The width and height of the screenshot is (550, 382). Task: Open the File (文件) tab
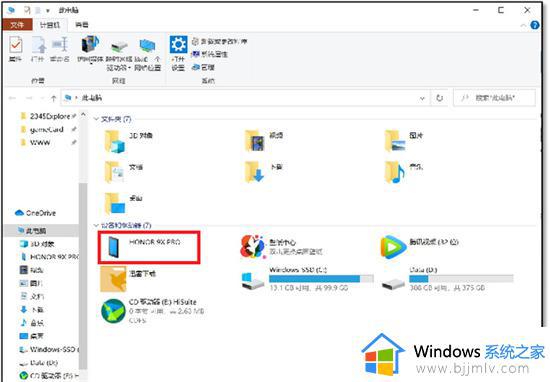pos(17,25)
